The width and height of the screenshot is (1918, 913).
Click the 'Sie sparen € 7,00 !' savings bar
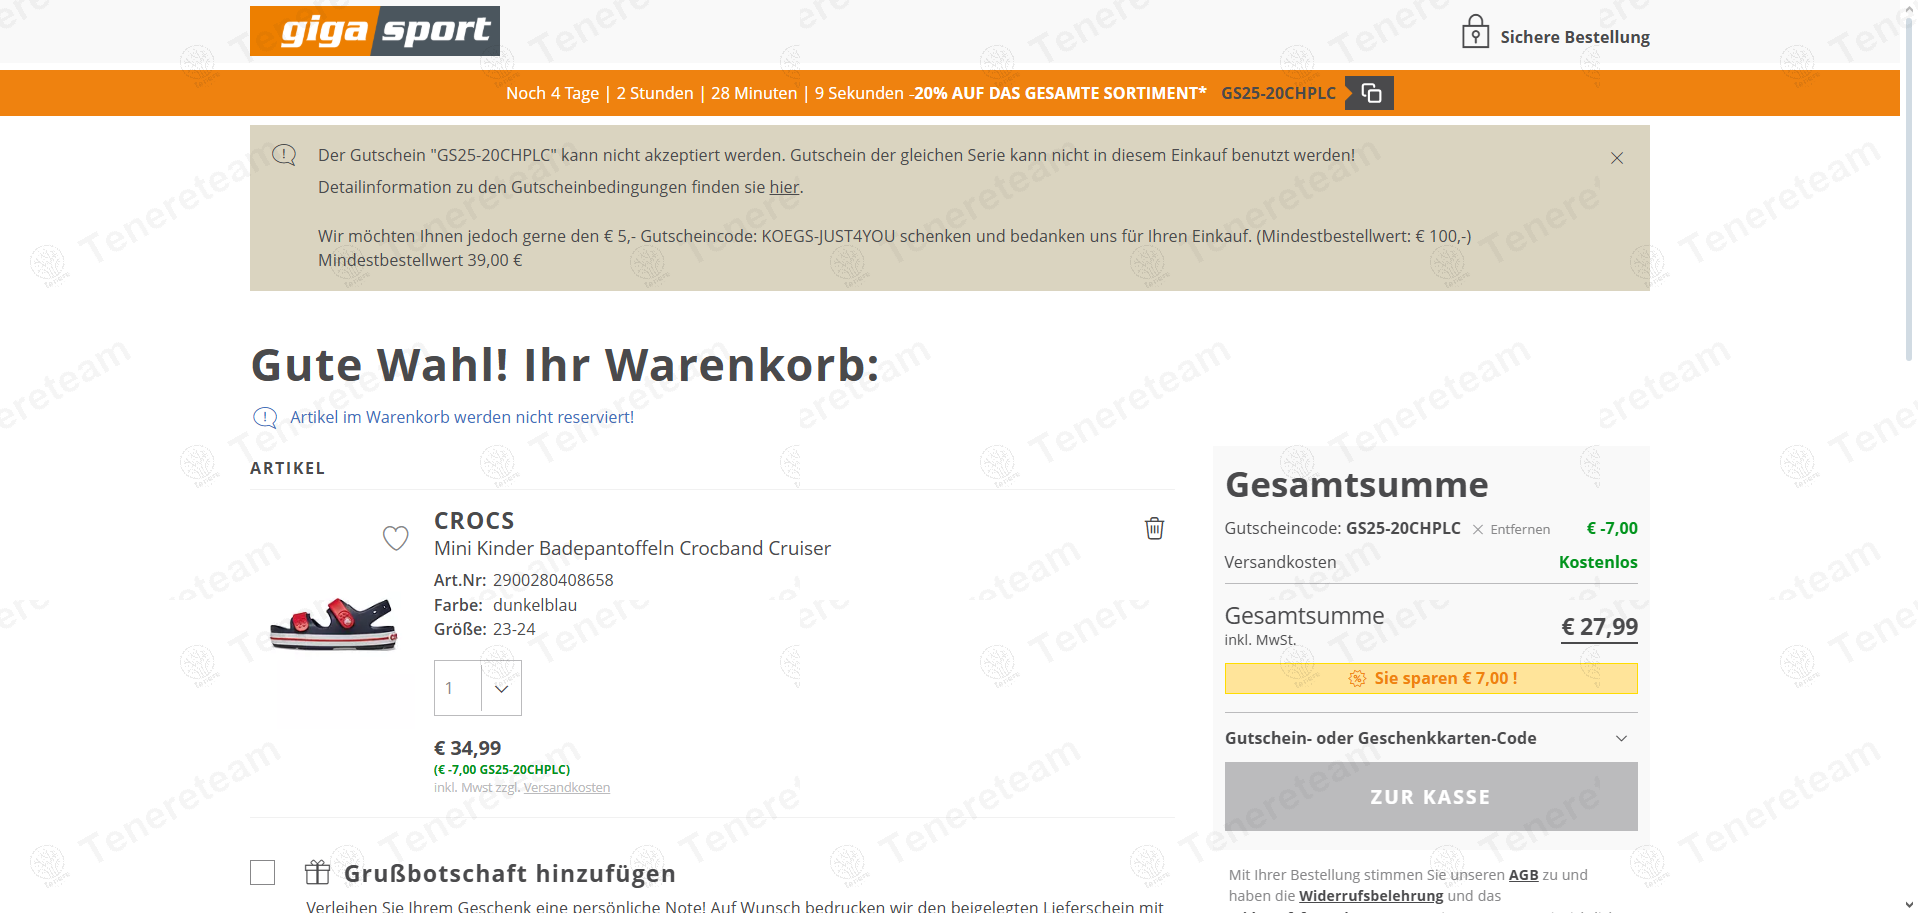pyautogui.click(x=1431, y=678)
